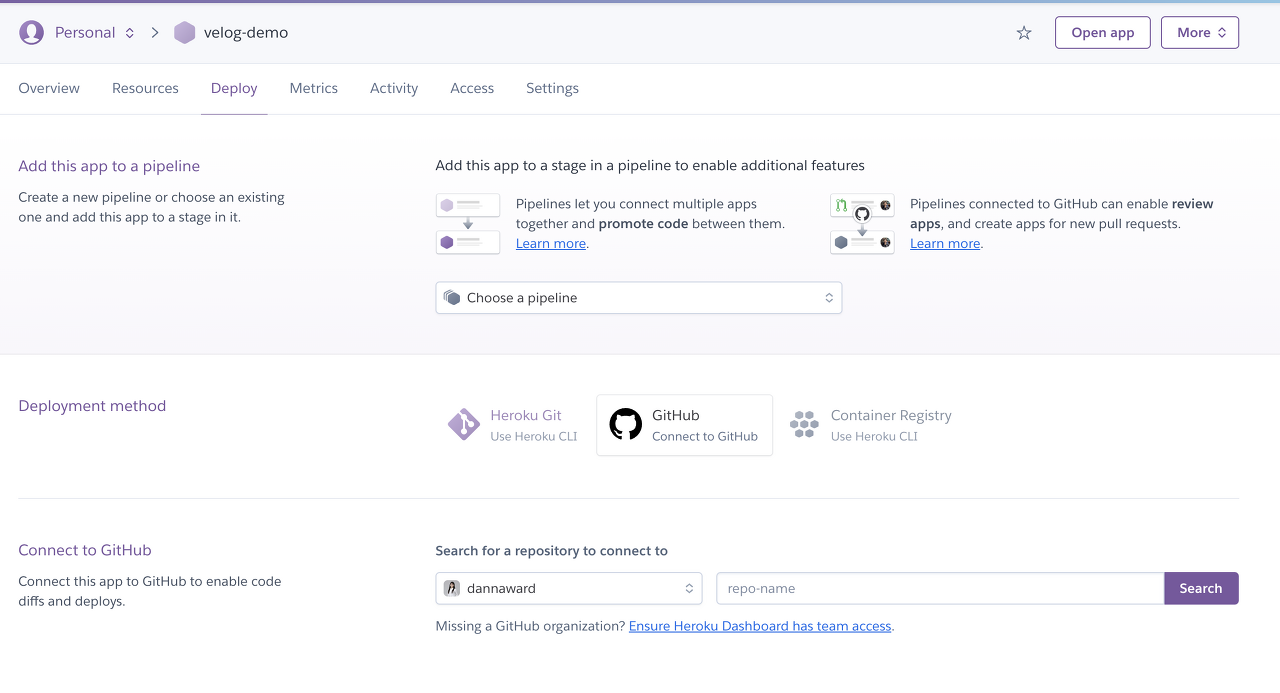This screenshot has width=1280, height=693.
Task: Click the Search repository button
Action: point(1201,588)
